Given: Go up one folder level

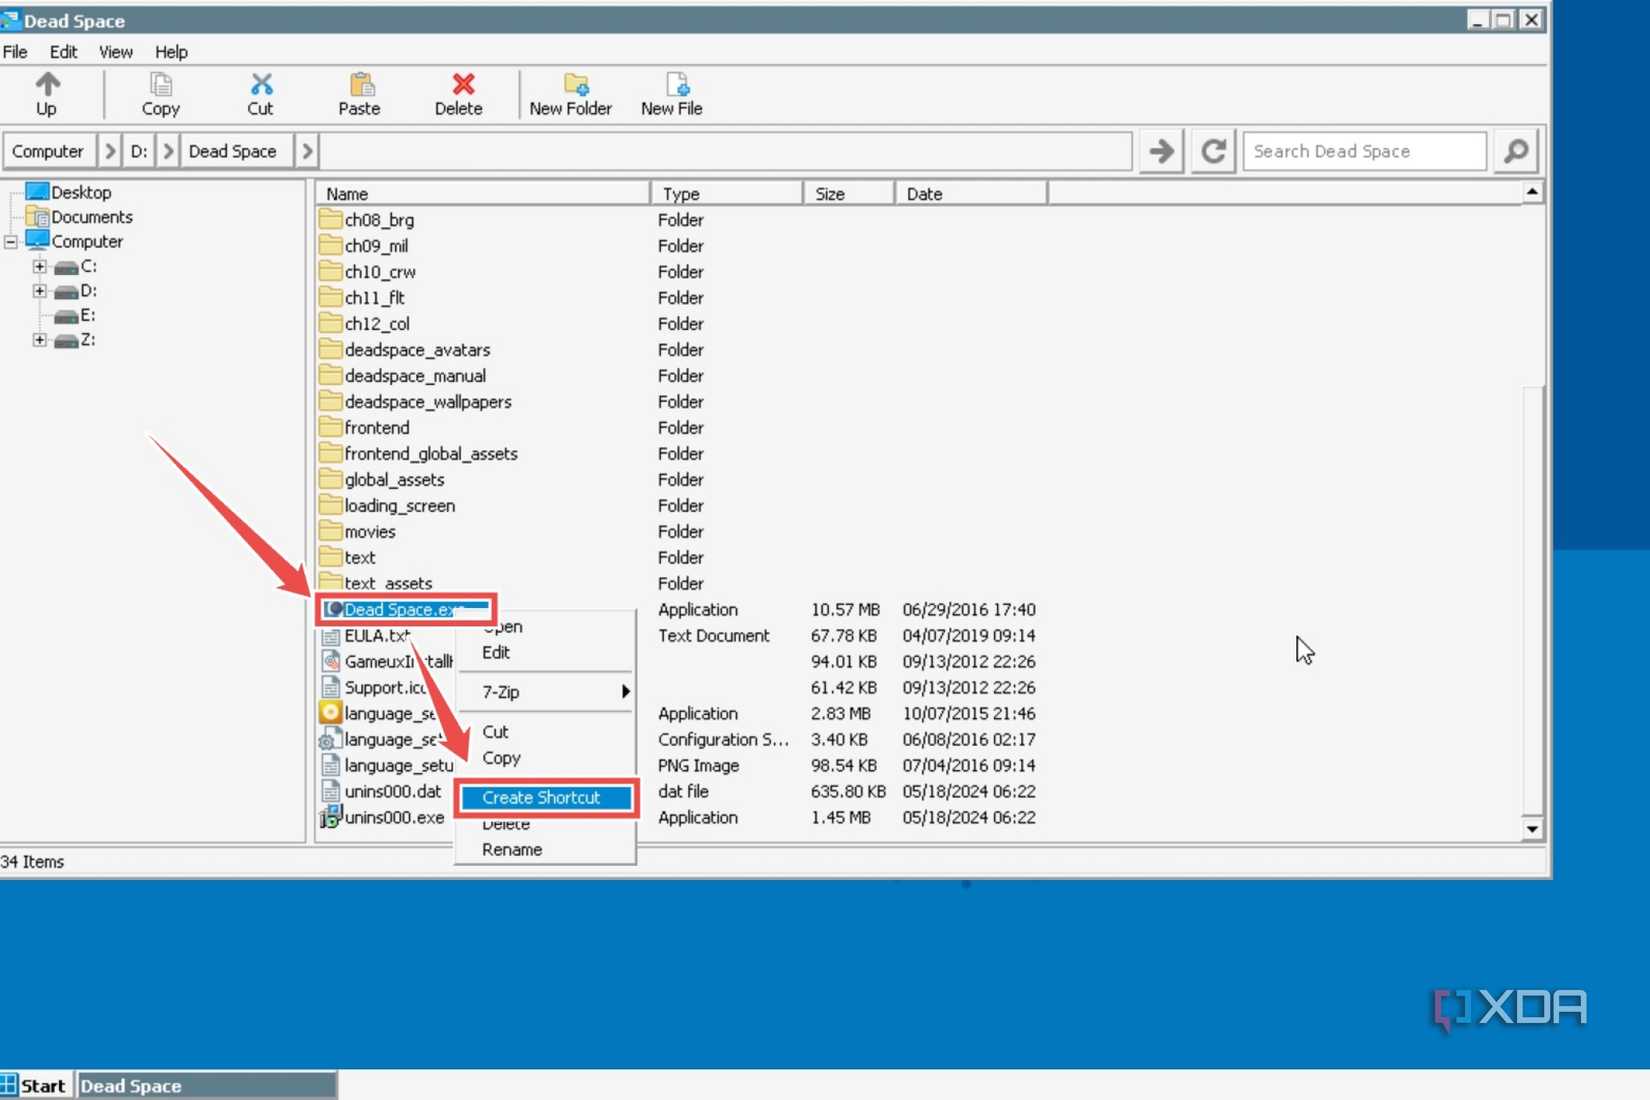Looking at the screenshot, I should point(47,94).
